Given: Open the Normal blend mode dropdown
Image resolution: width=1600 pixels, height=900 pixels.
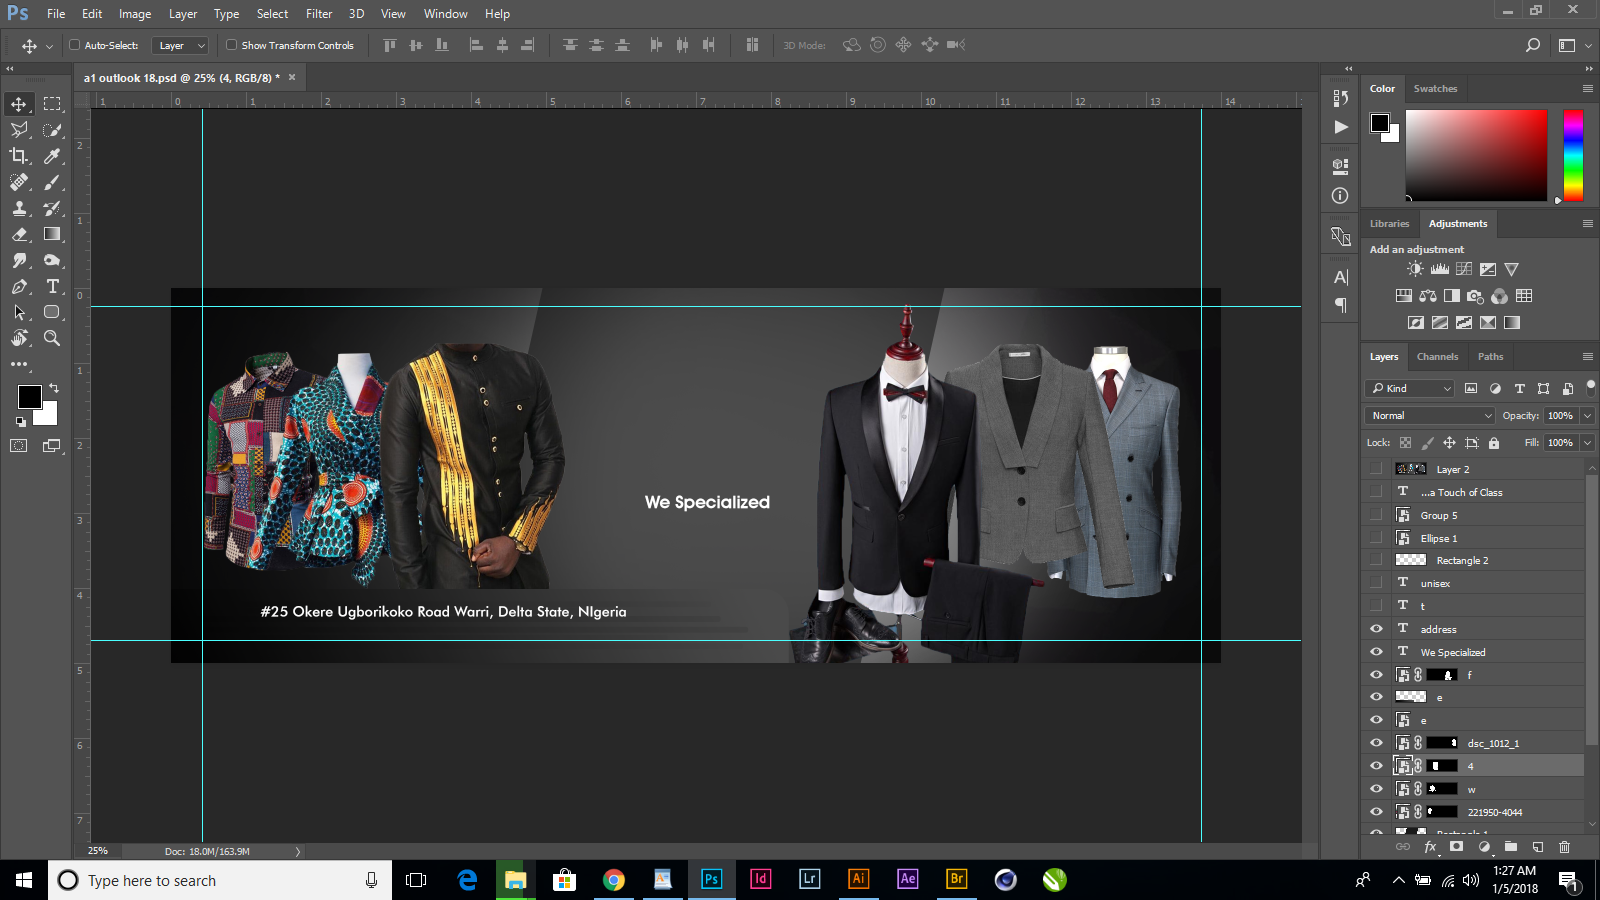Looking at the screenshot, I should tap(1429, 415).
